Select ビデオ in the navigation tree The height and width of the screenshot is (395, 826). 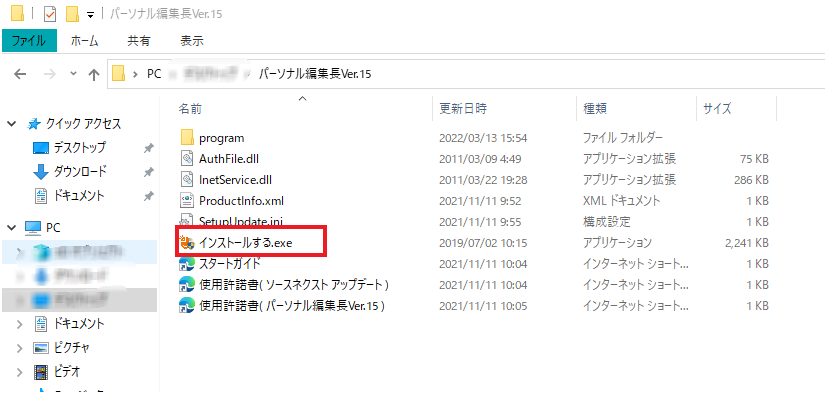point(67,372)
